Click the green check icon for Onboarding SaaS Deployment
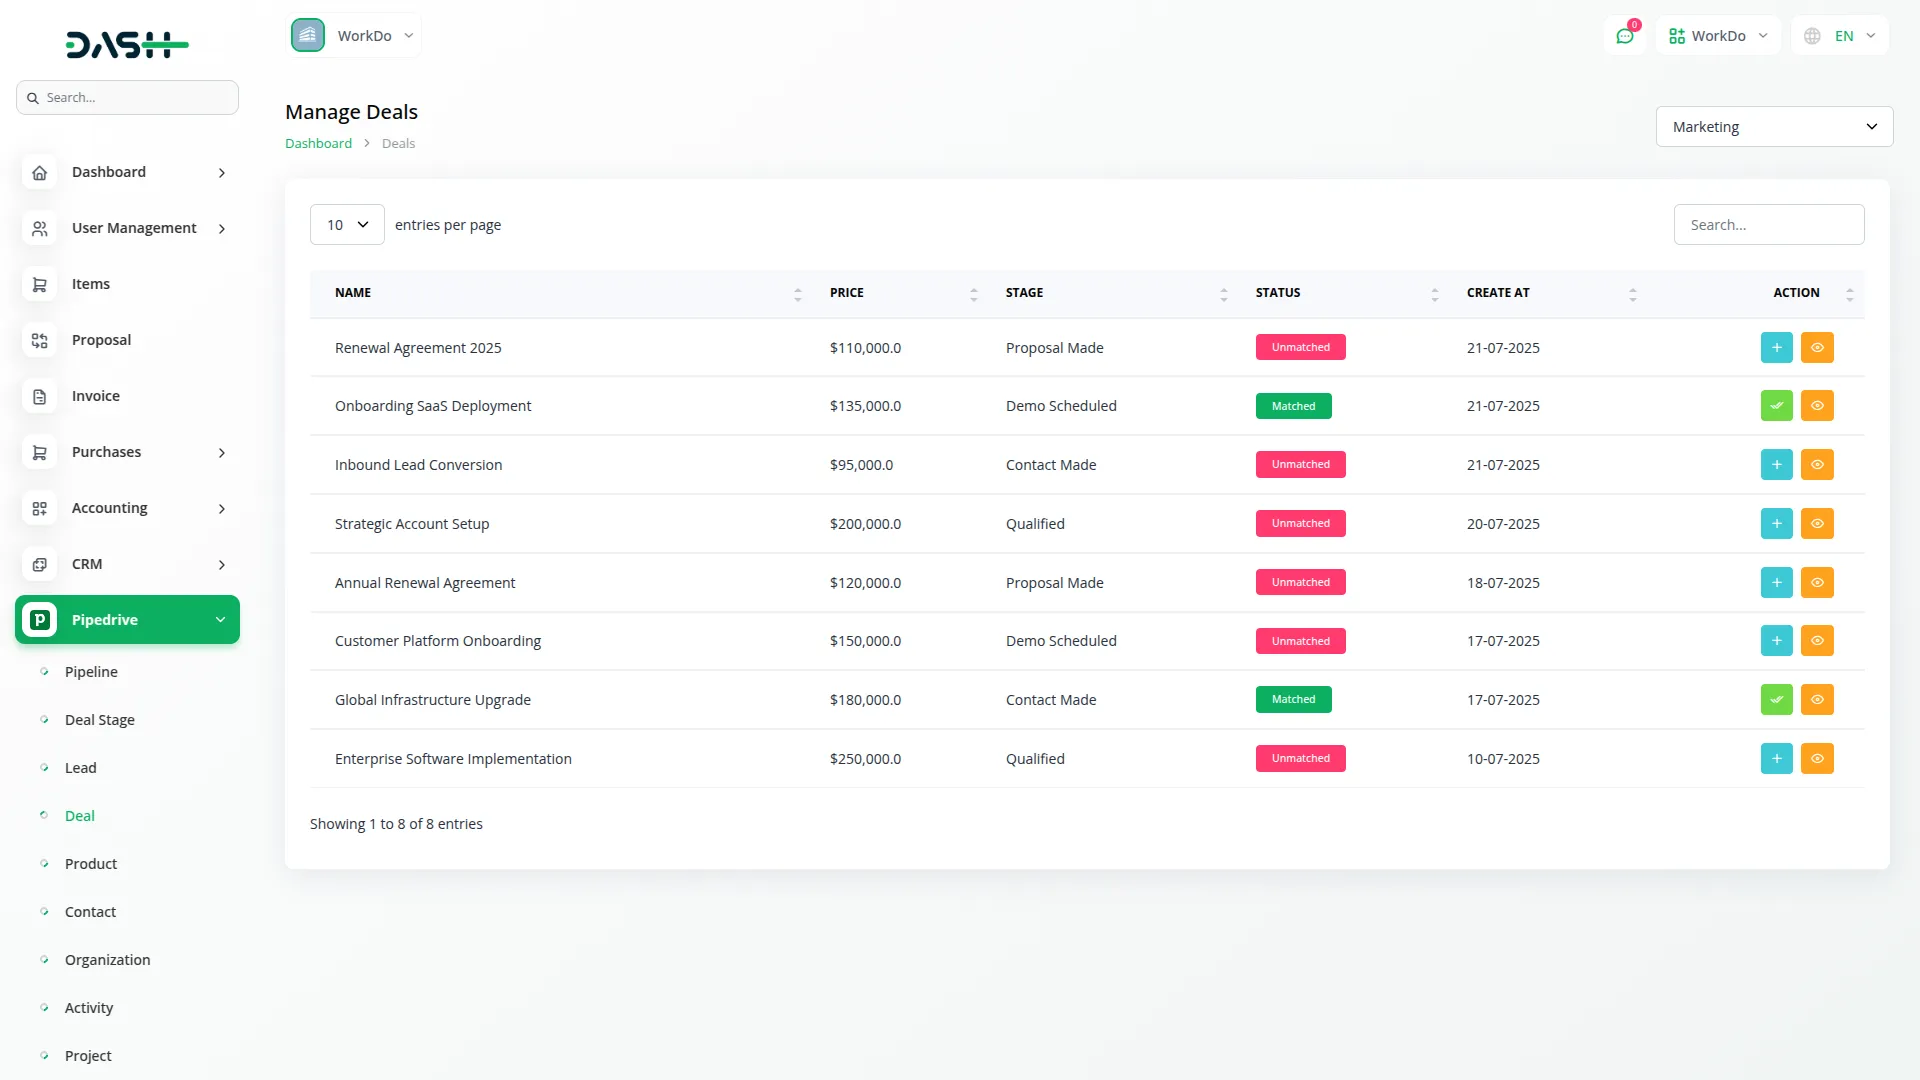The width and height of the screenshot is (1920, 1080). 1776,405
